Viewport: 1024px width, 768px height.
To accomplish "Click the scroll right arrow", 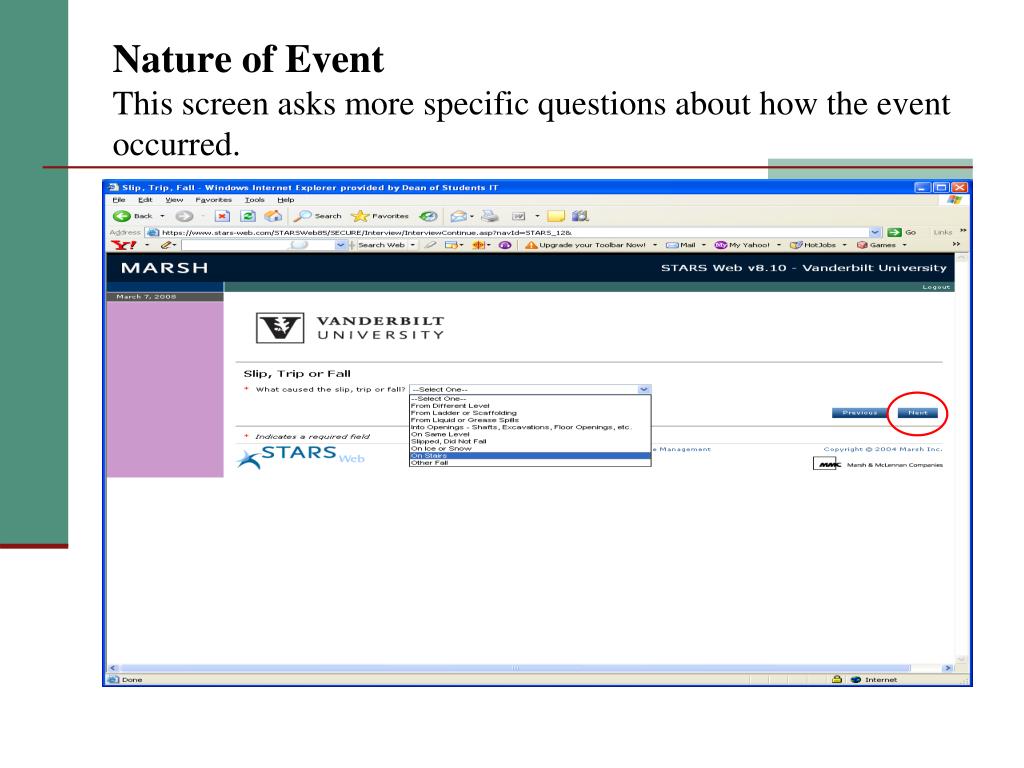I will click(948, 668).
